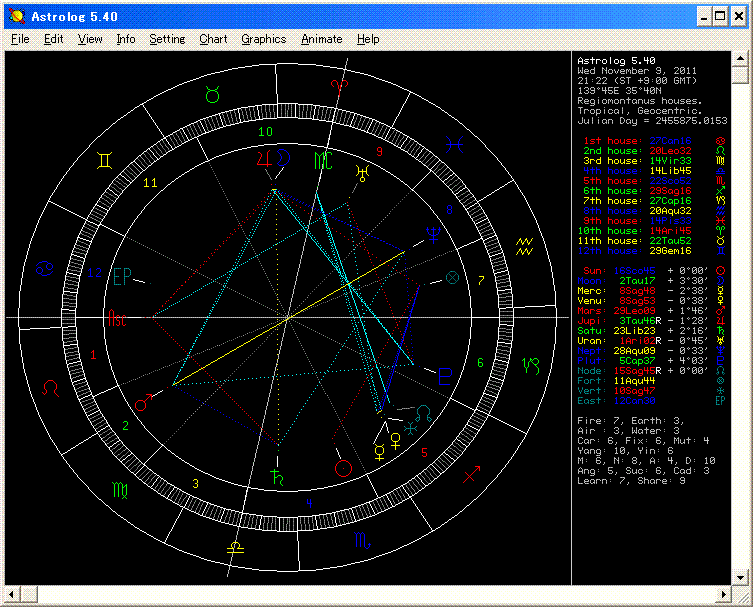
Task: Open the Setting menu
Action: click(167, 39)
